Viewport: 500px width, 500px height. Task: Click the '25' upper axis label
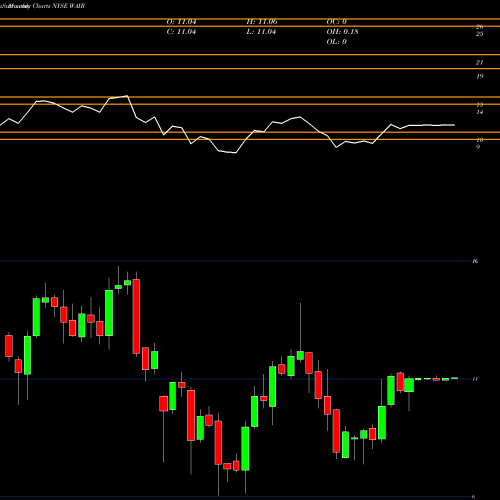point(479,34)
